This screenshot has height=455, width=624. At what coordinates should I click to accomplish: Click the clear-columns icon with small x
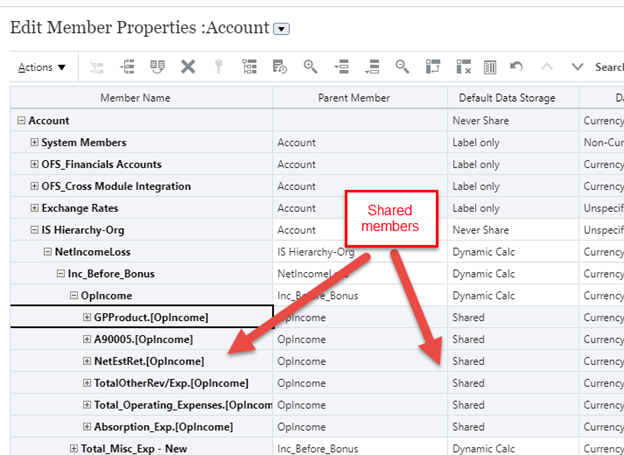click(x=463, y=67)
